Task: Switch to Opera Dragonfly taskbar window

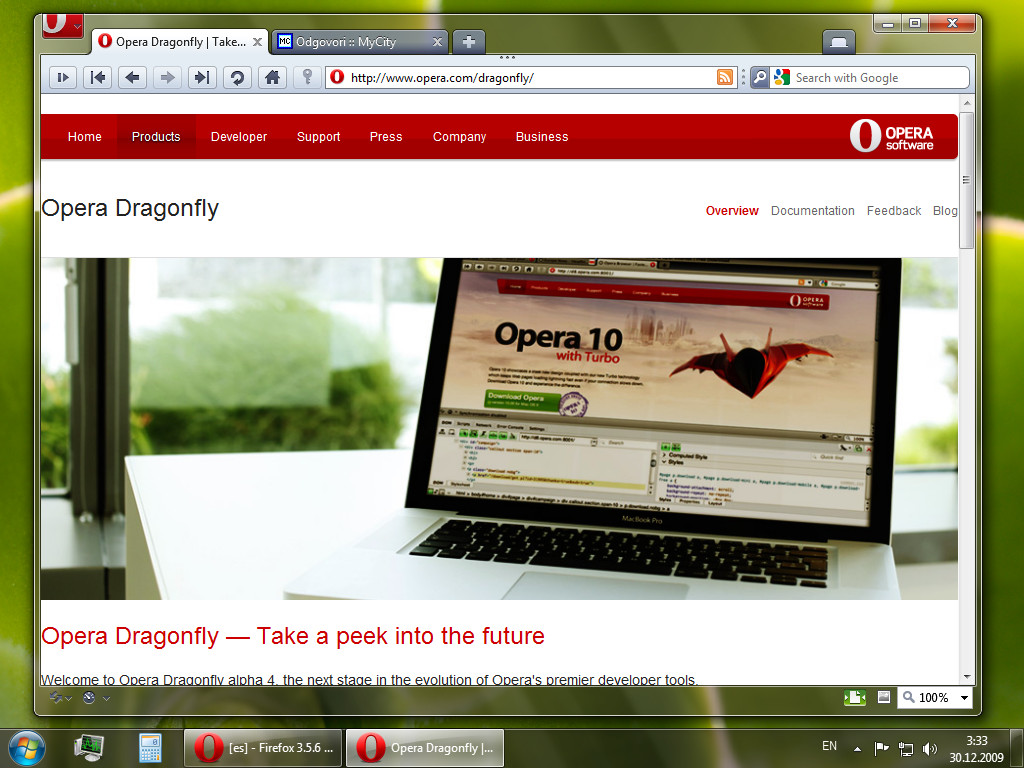Action: 424,748
